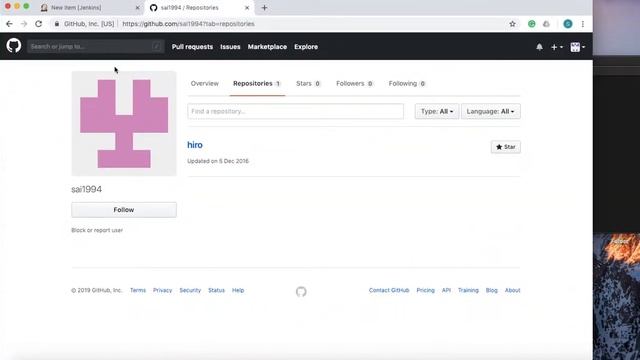This screenshot has width=640, height=360.
Task: Select the sai1994 / Repositories browser tab
Action: pyautogui.click(x=199, y=8)
